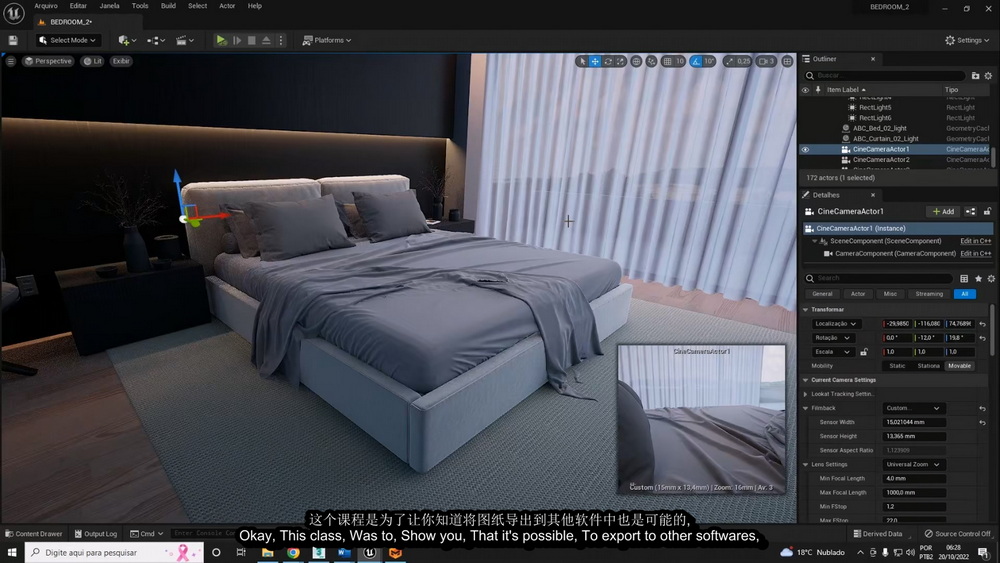Open the quick add content cube menu
1000x563 pixels.
(127, 40)
